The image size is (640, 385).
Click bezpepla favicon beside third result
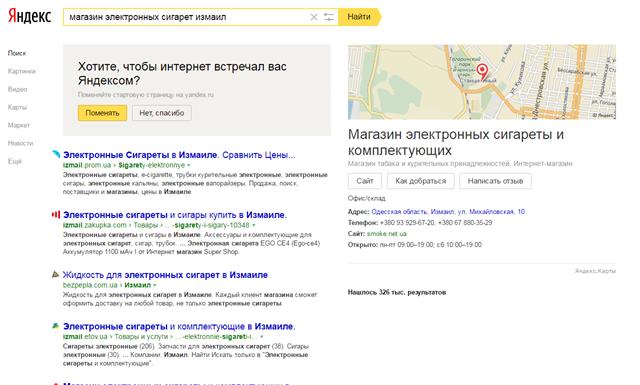[x=56, y=274]
